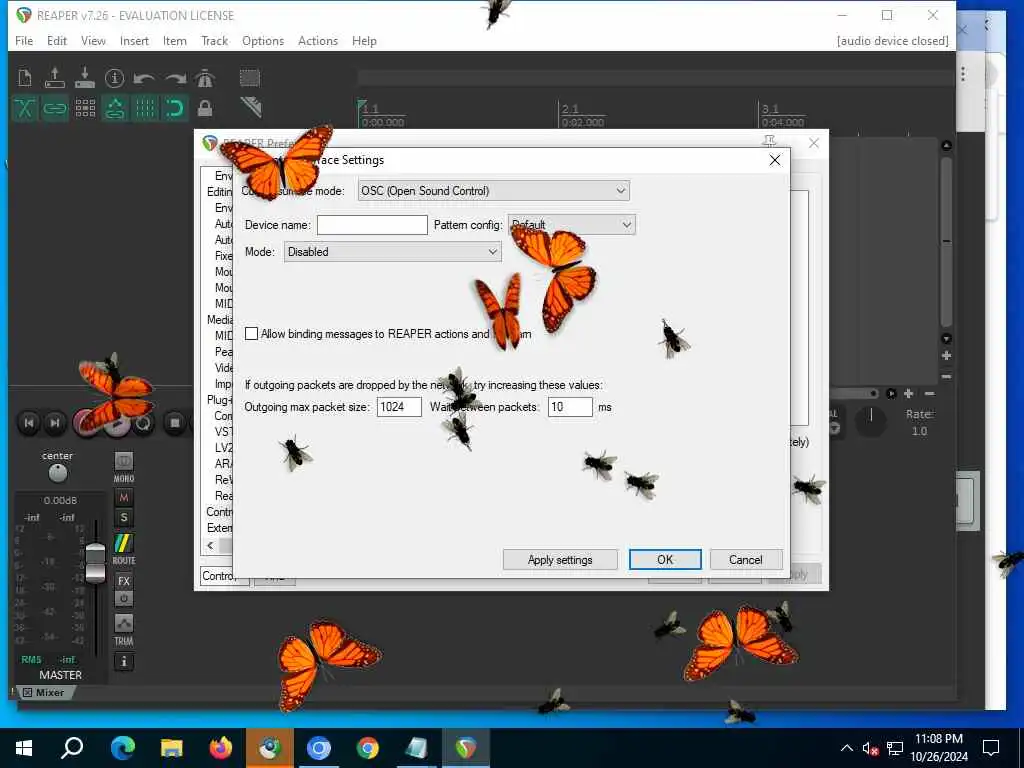
Task: Open the Actions menu
Action: (x=318, y=40)
